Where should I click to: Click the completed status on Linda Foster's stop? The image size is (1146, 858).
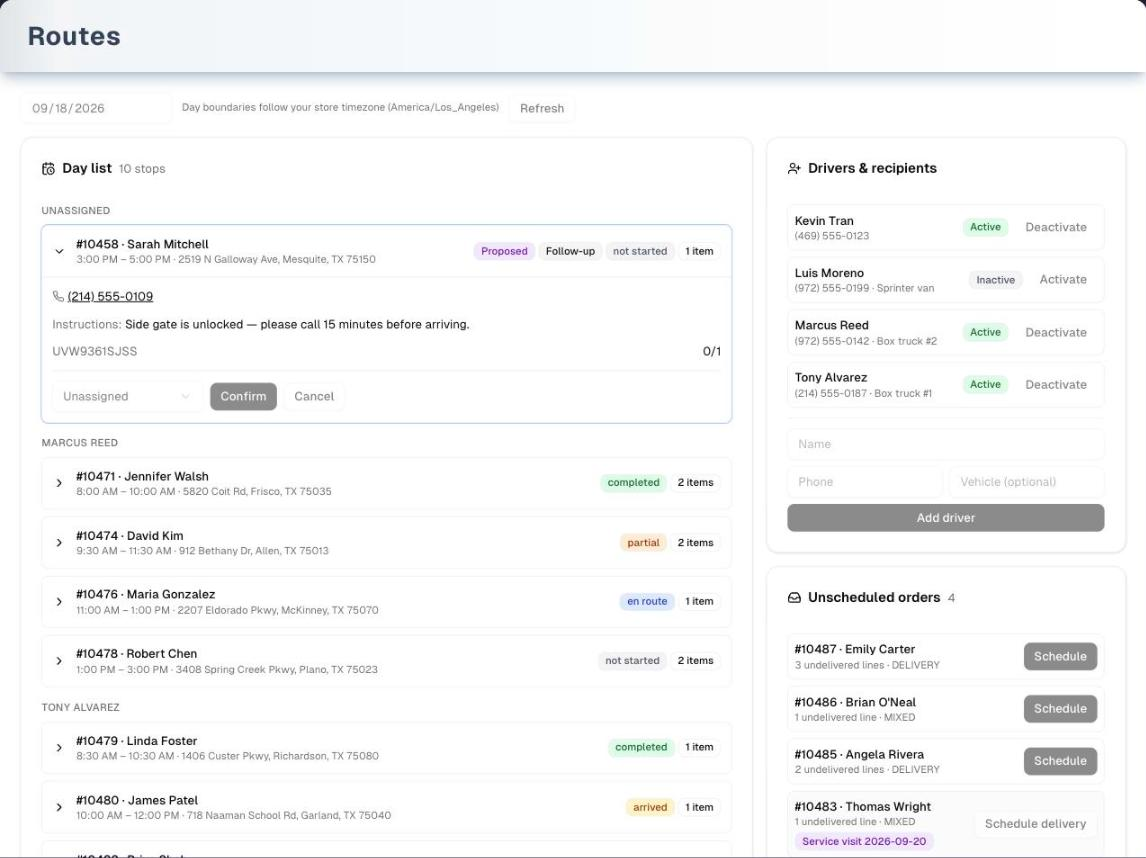click(x=641, y=748)
